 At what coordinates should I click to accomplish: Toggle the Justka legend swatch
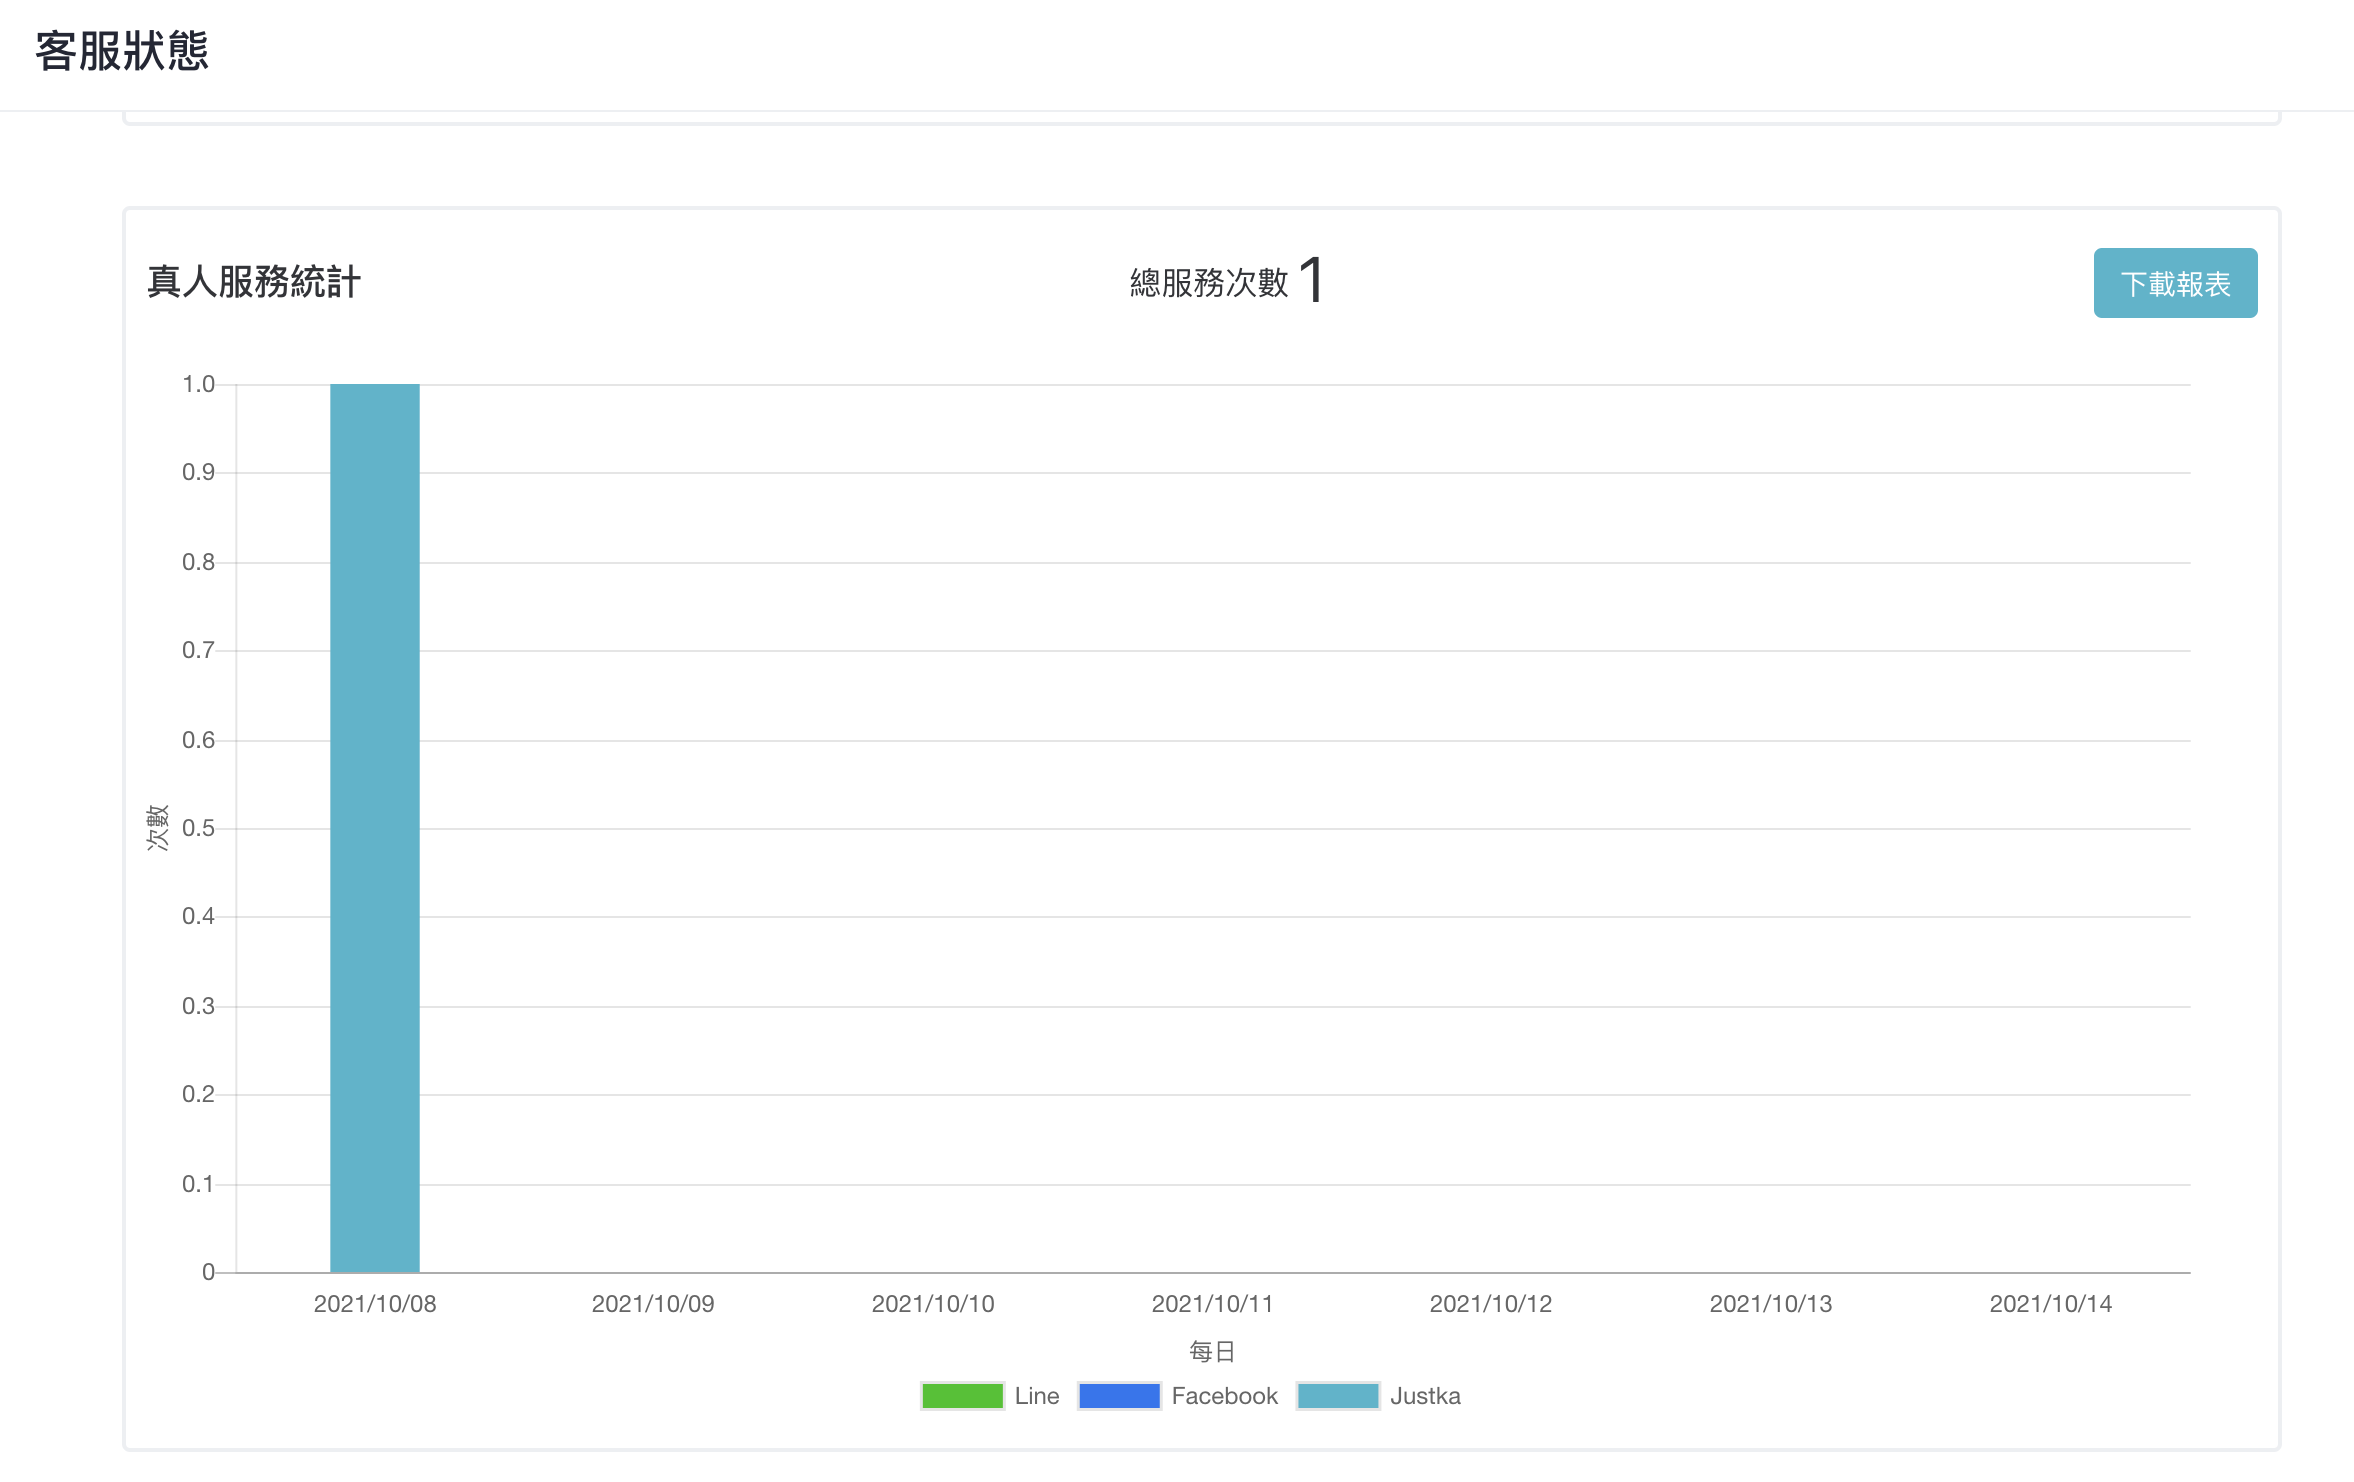1338,1396
